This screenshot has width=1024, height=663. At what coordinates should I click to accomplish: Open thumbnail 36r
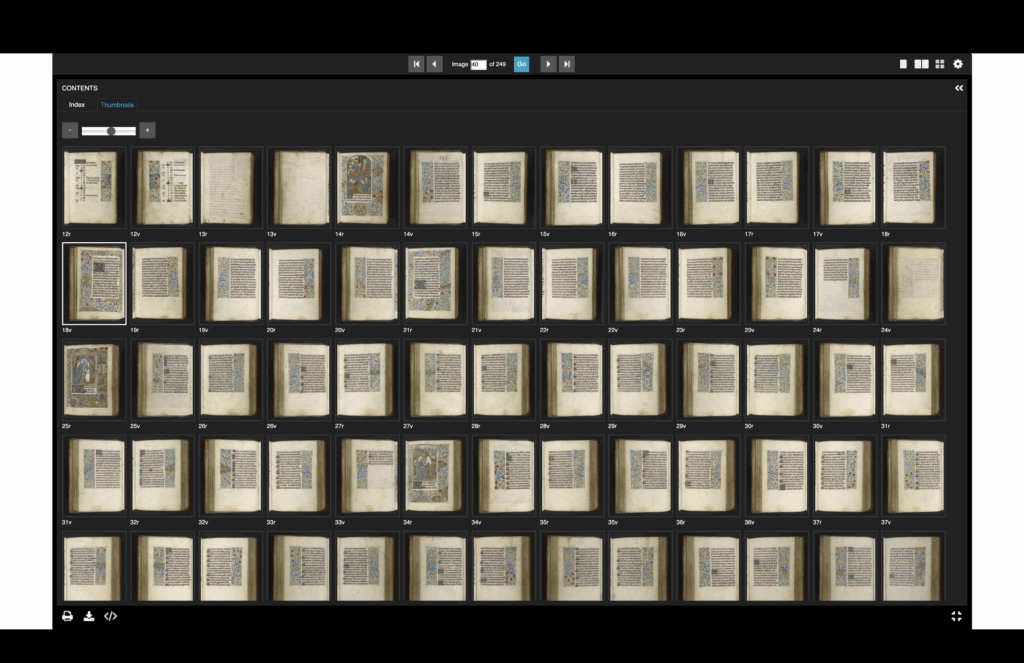tap(709, 476)
